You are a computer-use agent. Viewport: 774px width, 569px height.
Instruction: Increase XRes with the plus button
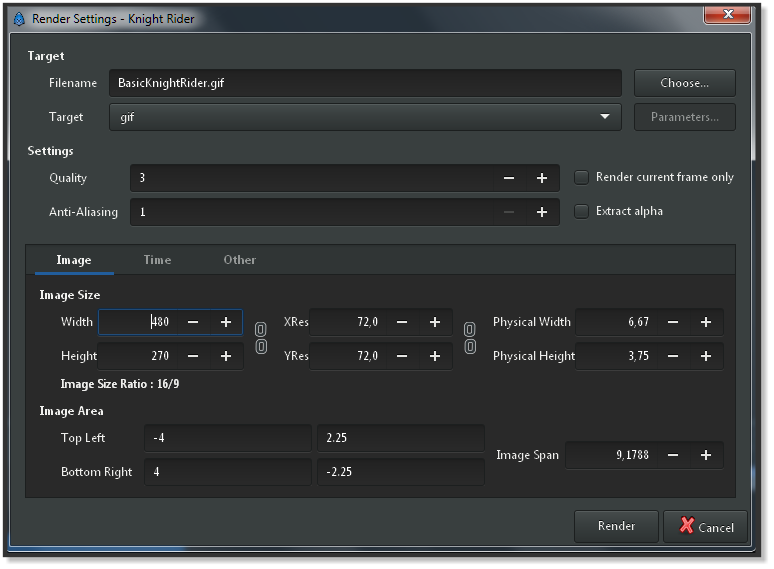(435, 322)
